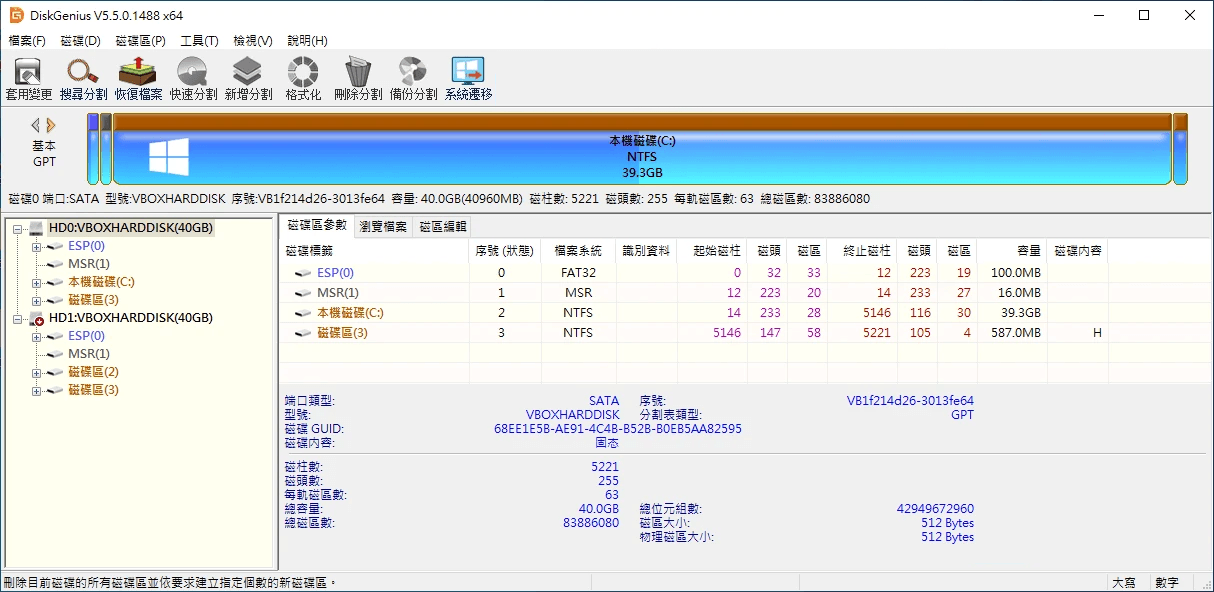Go to the next disk arrow
Viewport: 1214px width, 592px height.
[x=52, y=125]
